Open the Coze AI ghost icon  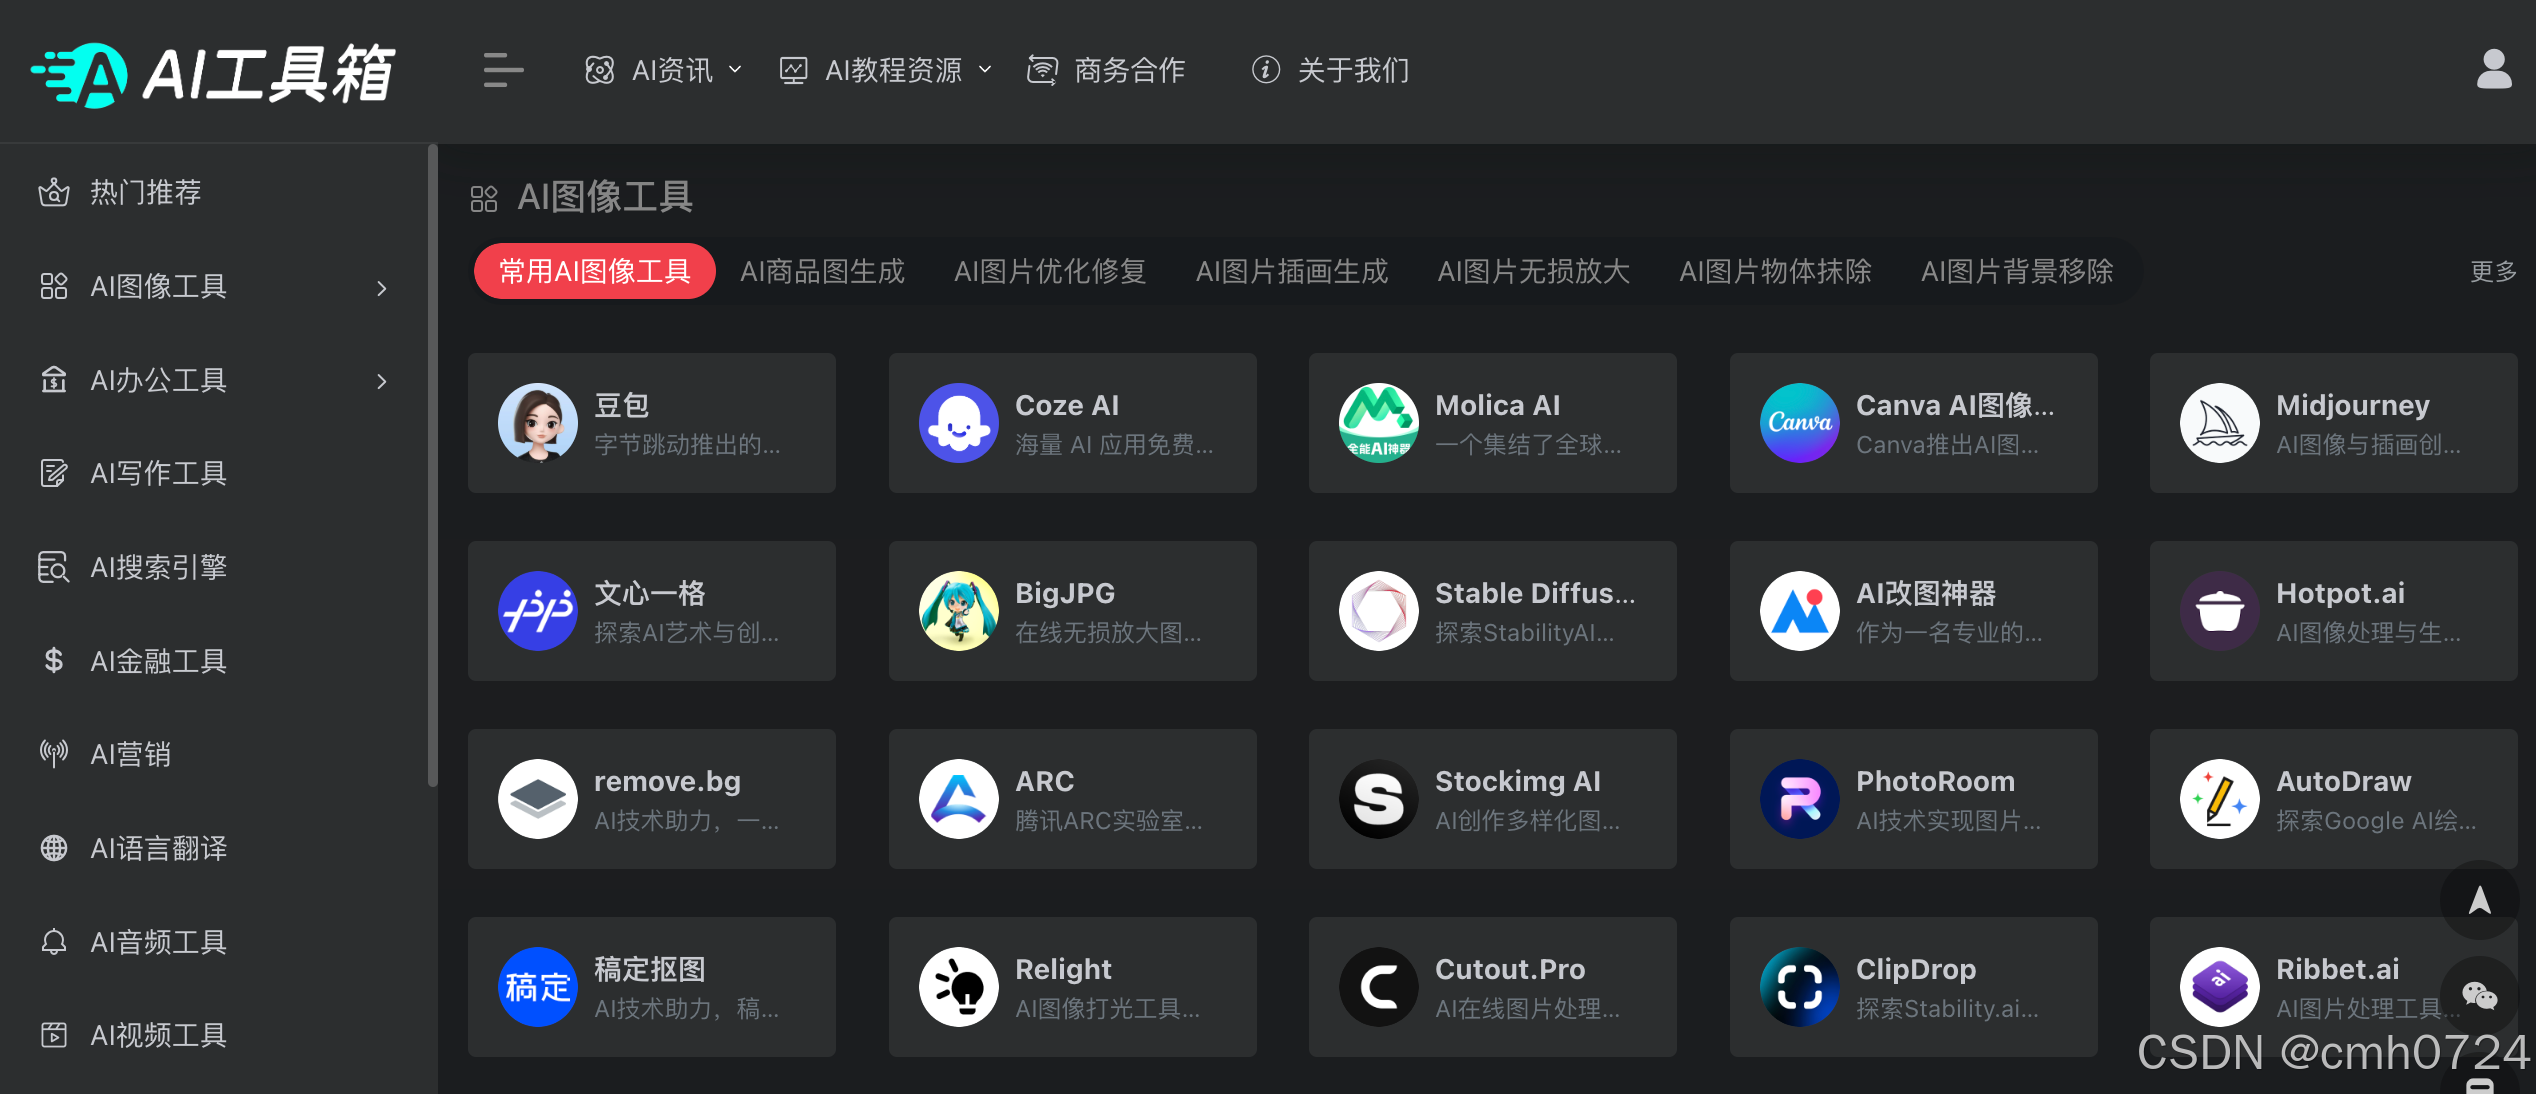[x=958, y=423]
